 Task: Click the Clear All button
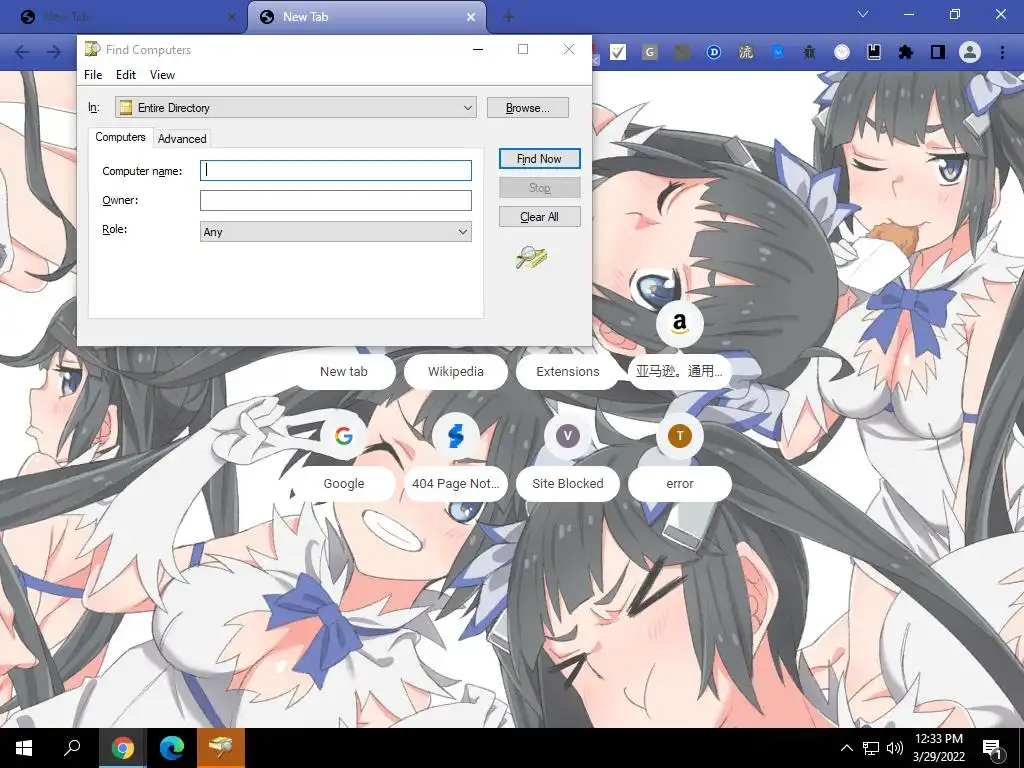pyautogui.click(x=539, y=217)
